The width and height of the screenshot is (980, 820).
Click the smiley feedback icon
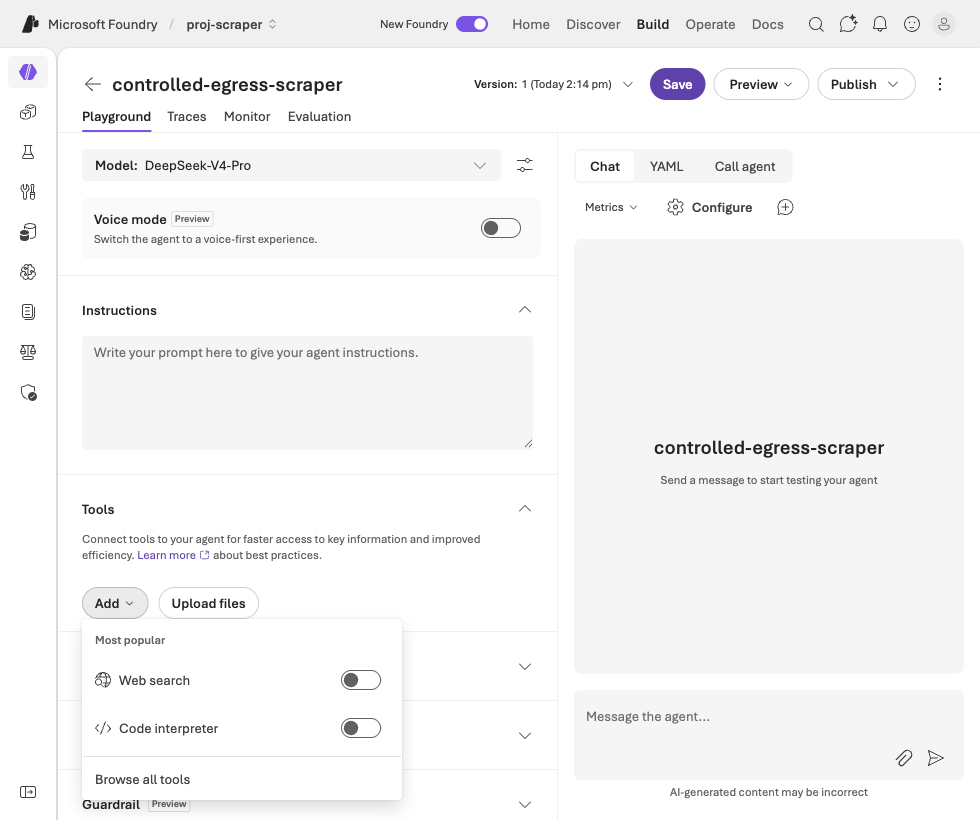(x=912, y=24)
